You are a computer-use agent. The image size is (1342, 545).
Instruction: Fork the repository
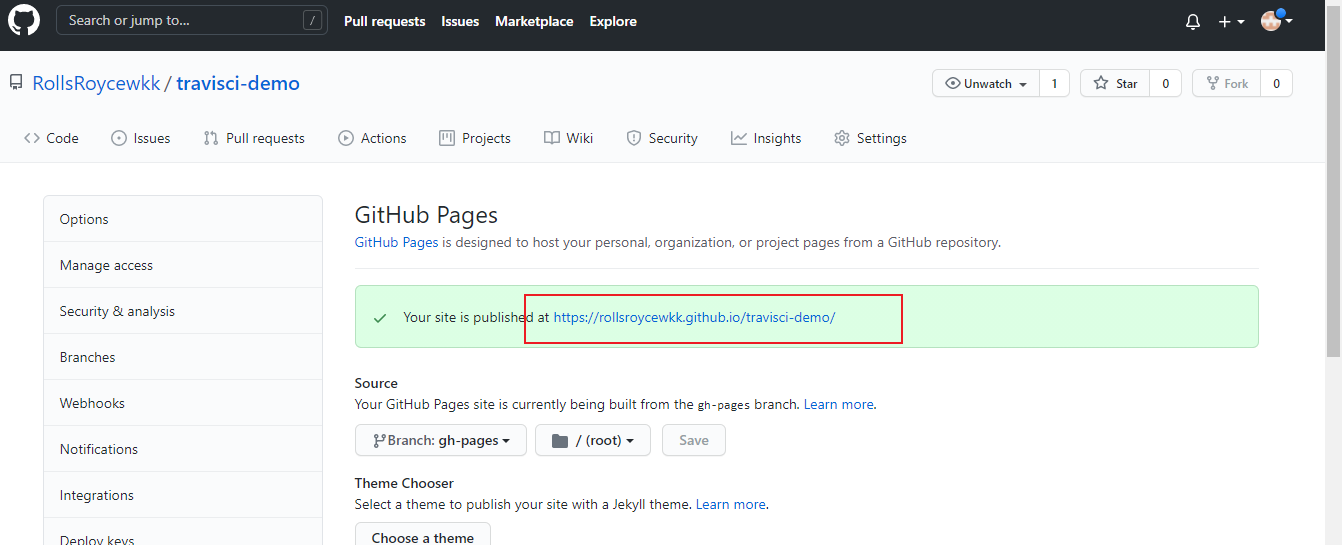pos(1226,84)
